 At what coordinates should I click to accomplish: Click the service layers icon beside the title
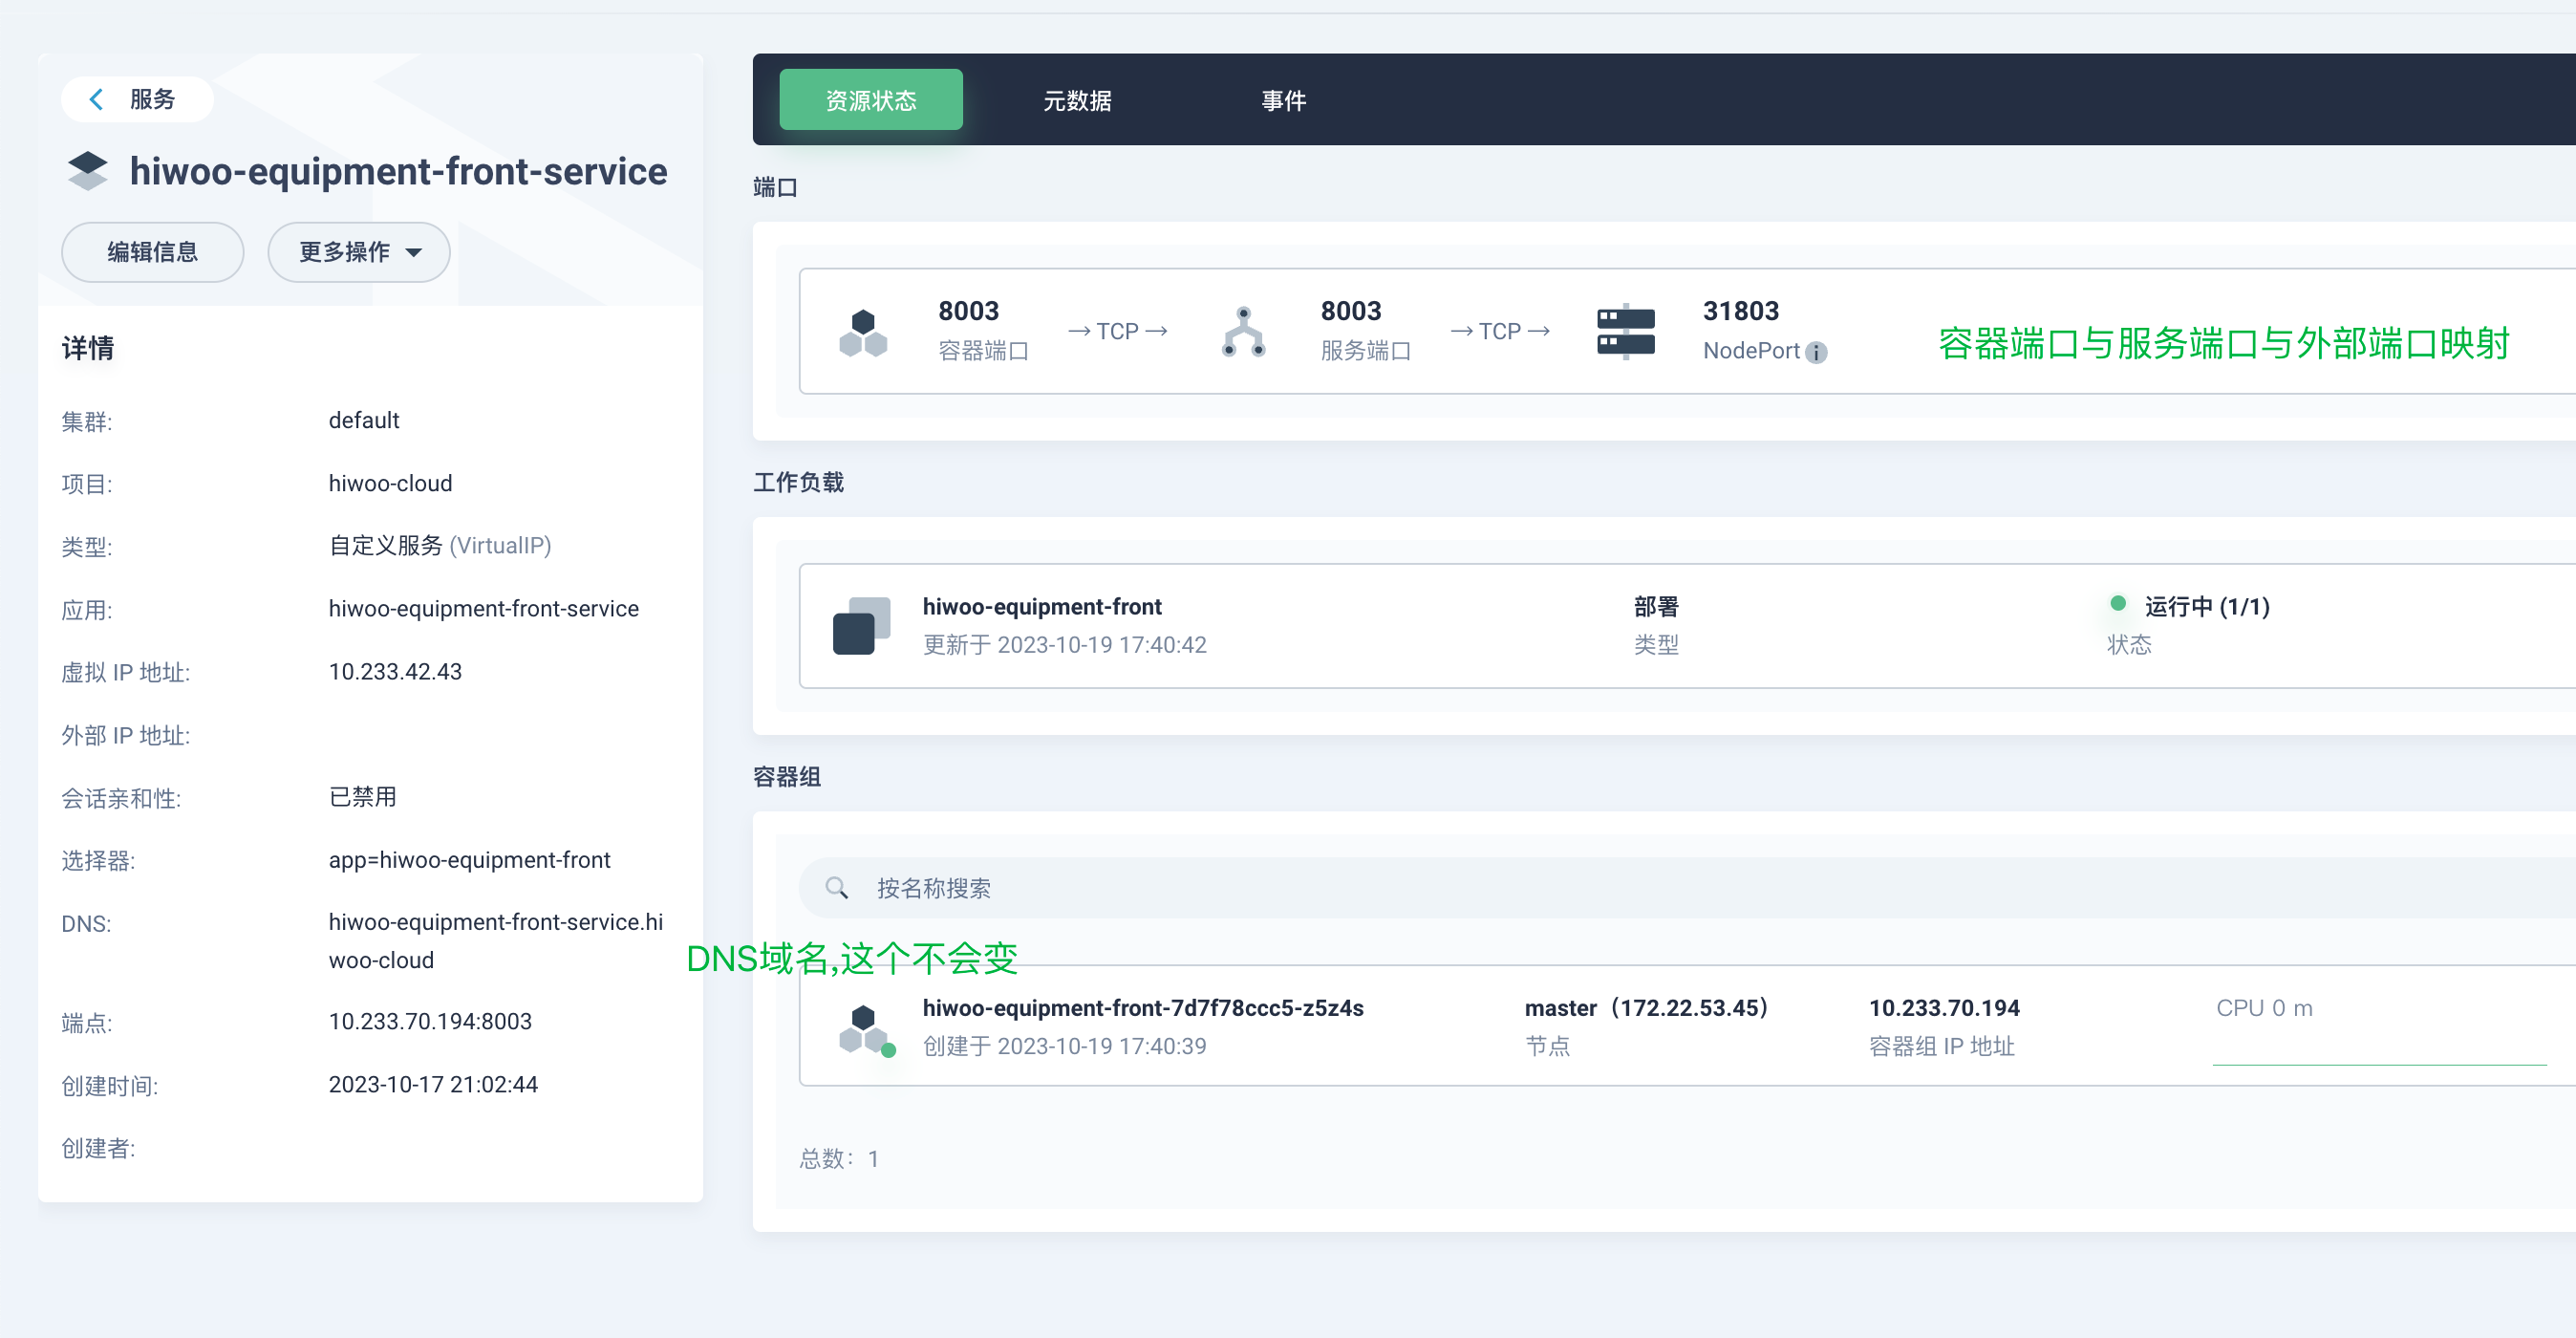coord(87,171)
